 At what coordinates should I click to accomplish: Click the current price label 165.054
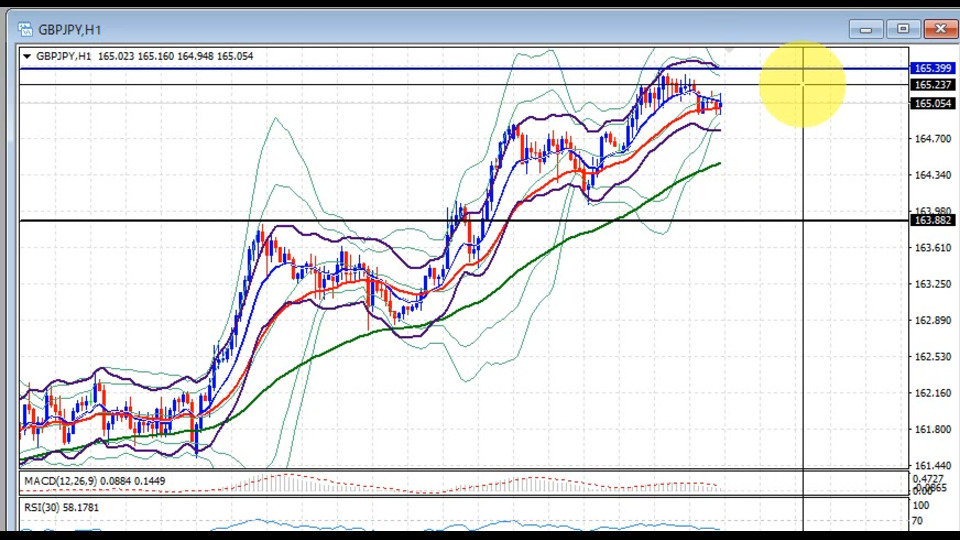click(x=932, y=103)
